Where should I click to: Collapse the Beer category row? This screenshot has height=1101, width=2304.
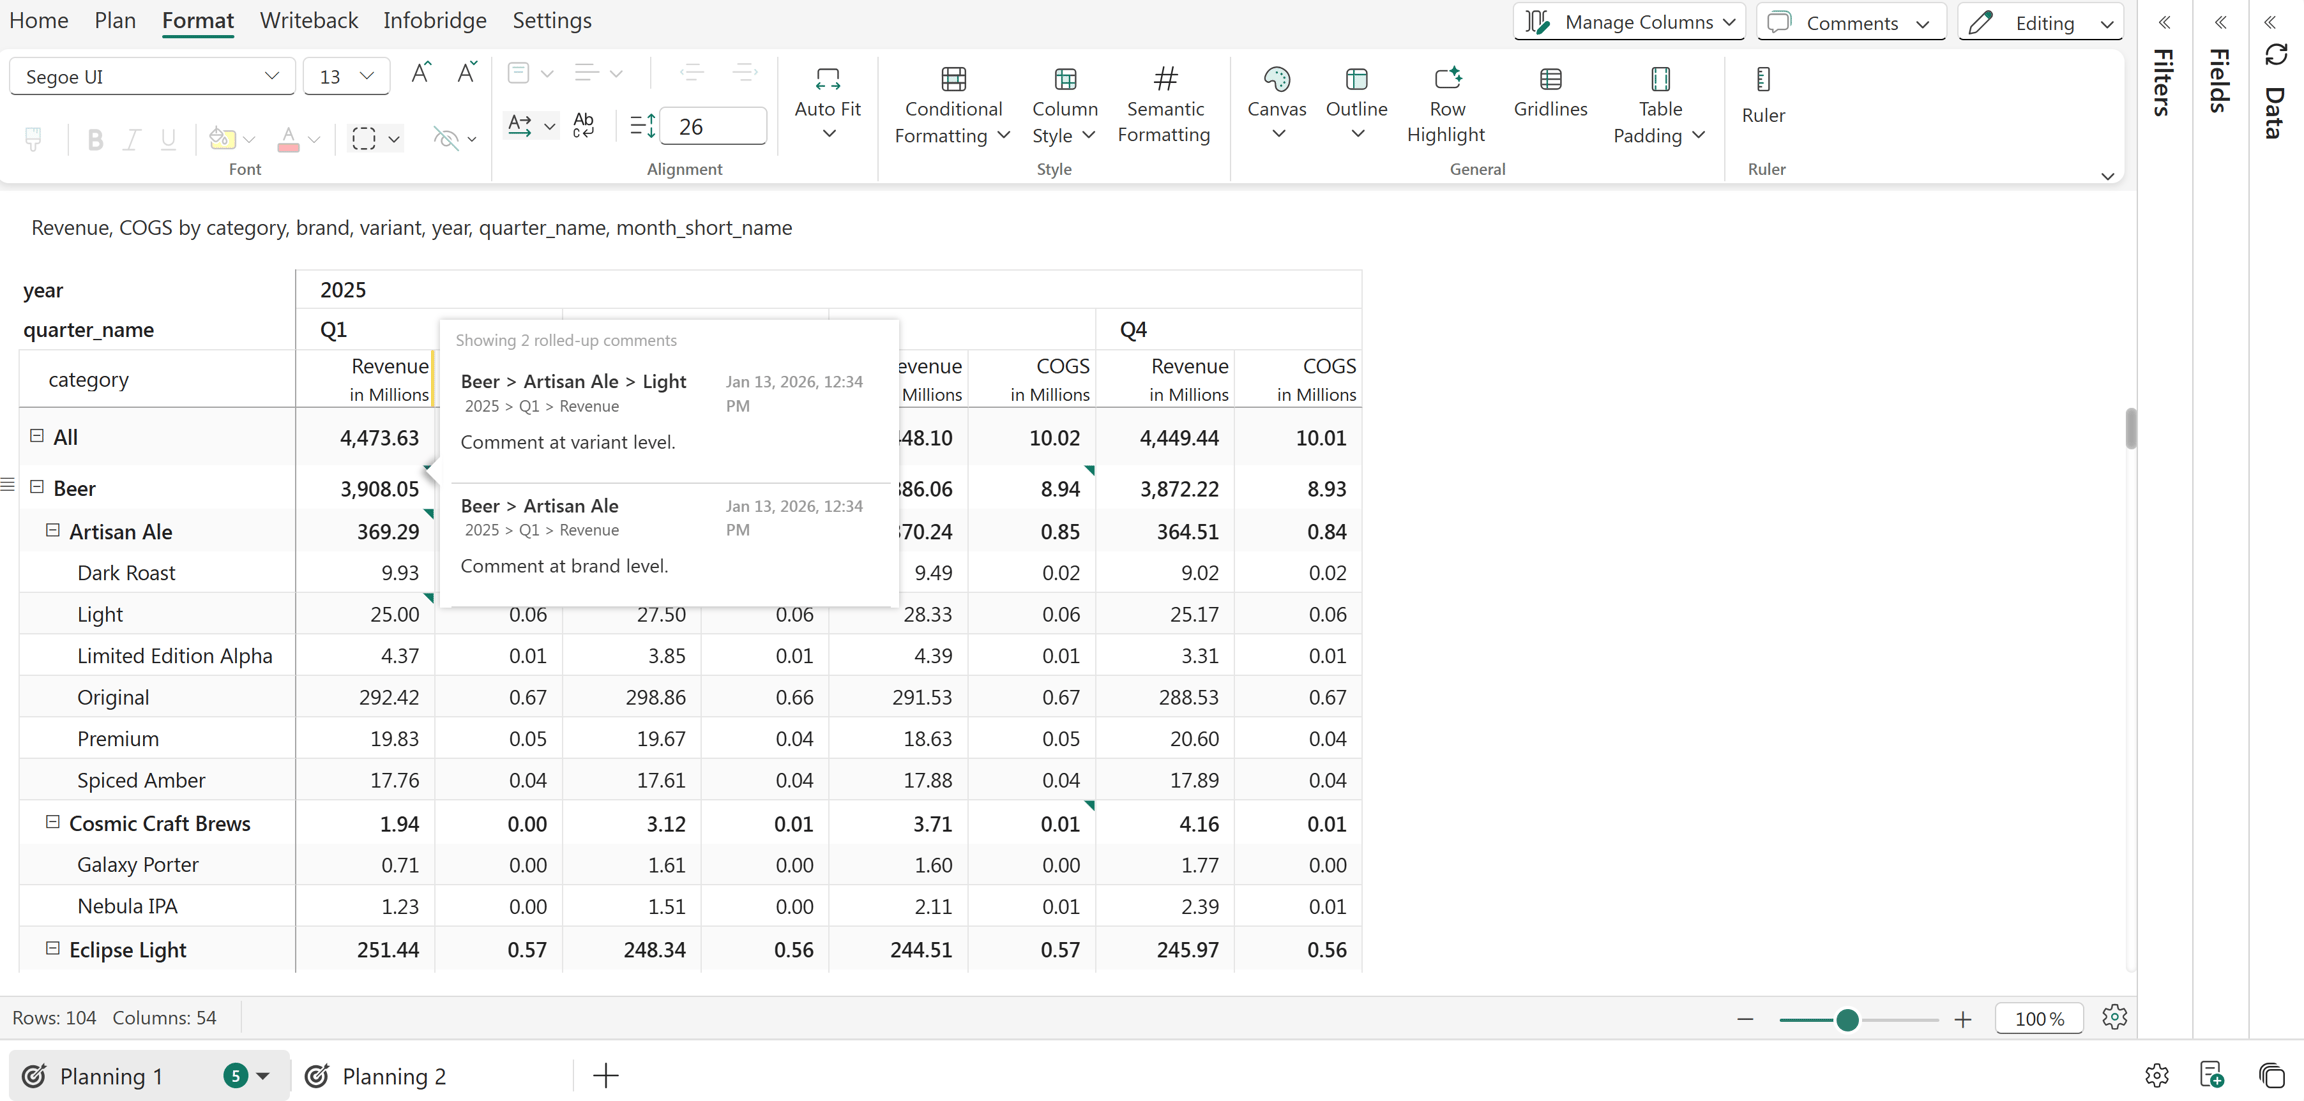[x=37, y=487]
